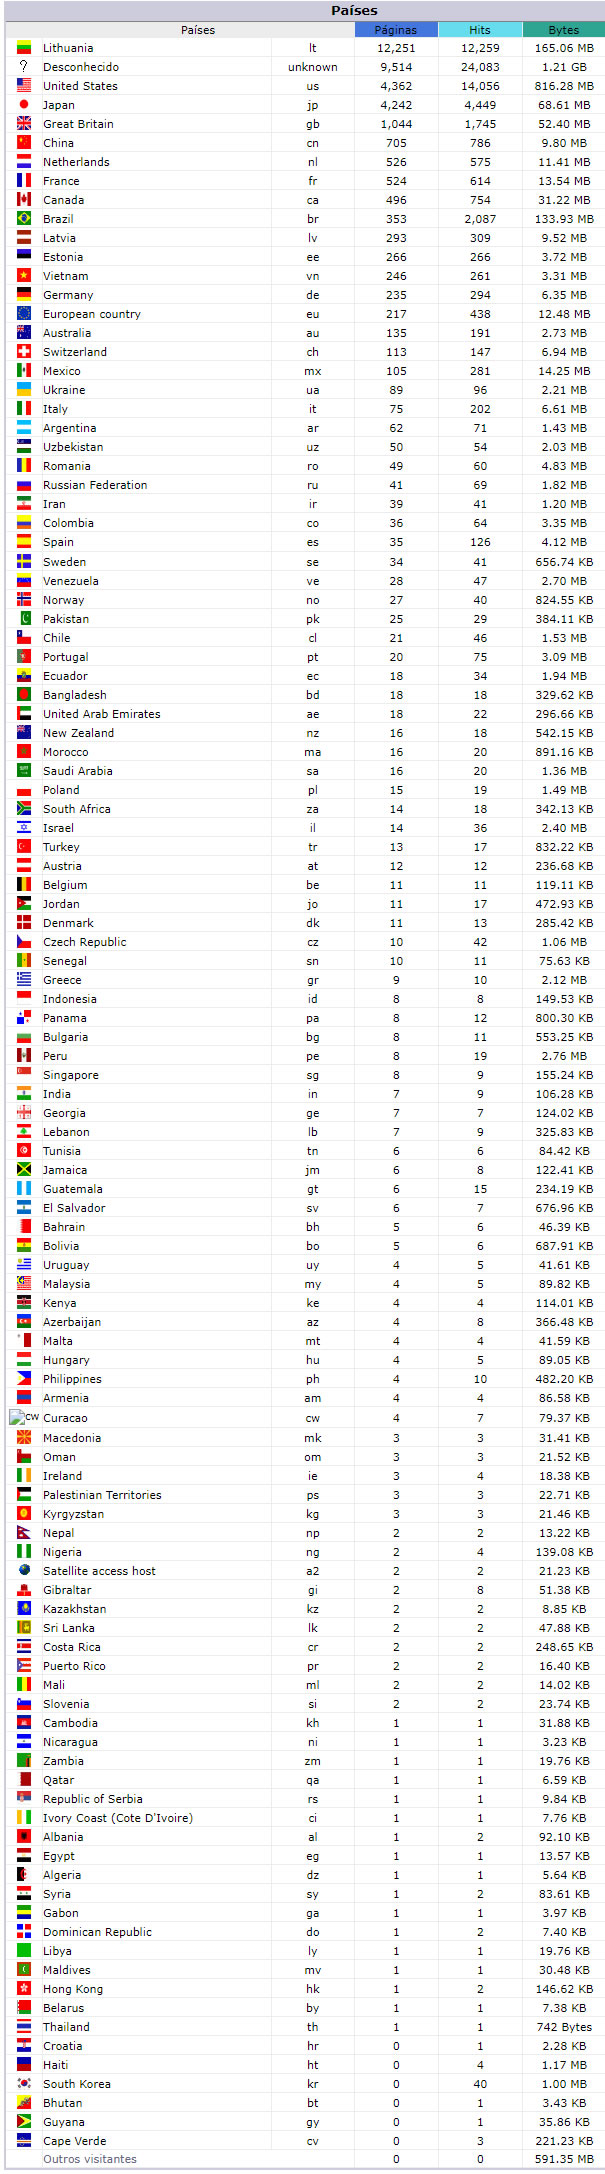Click the Páginas column header
Image resolution: width=605 pixels, height=2174 pixels.
[396, 30]
